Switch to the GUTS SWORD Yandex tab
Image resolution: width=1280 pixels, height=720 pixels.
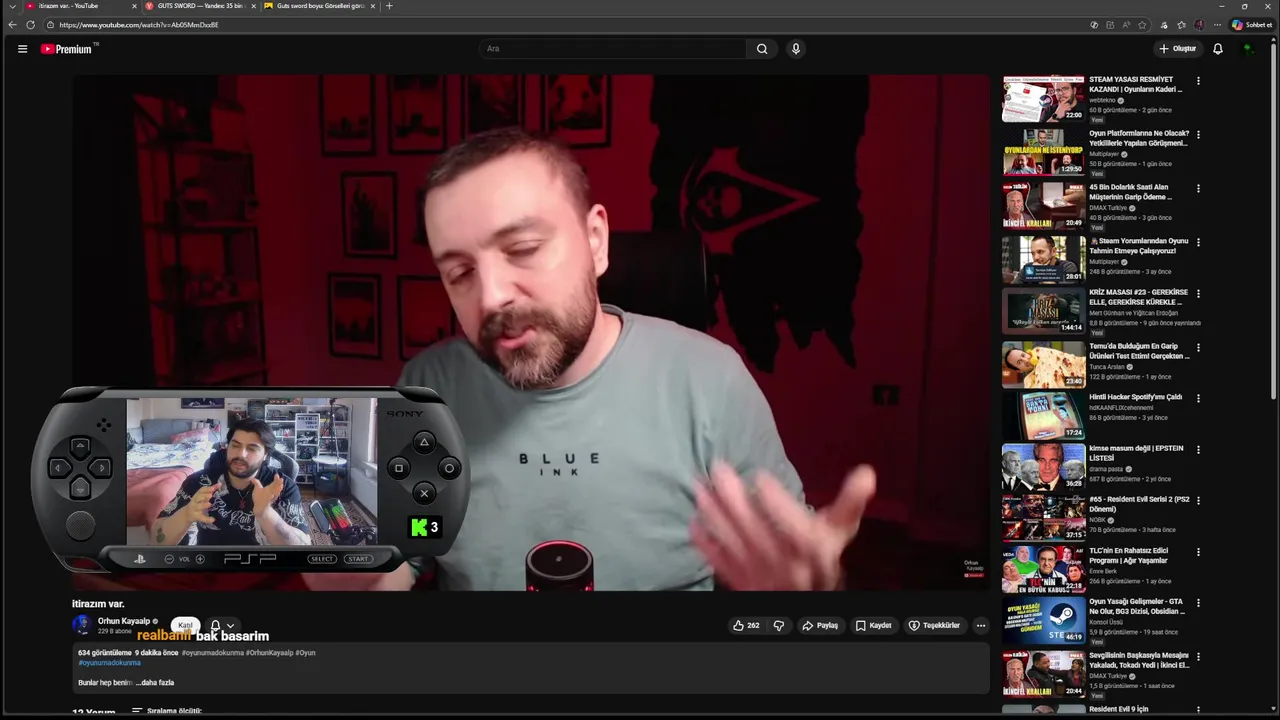point(200,6)
